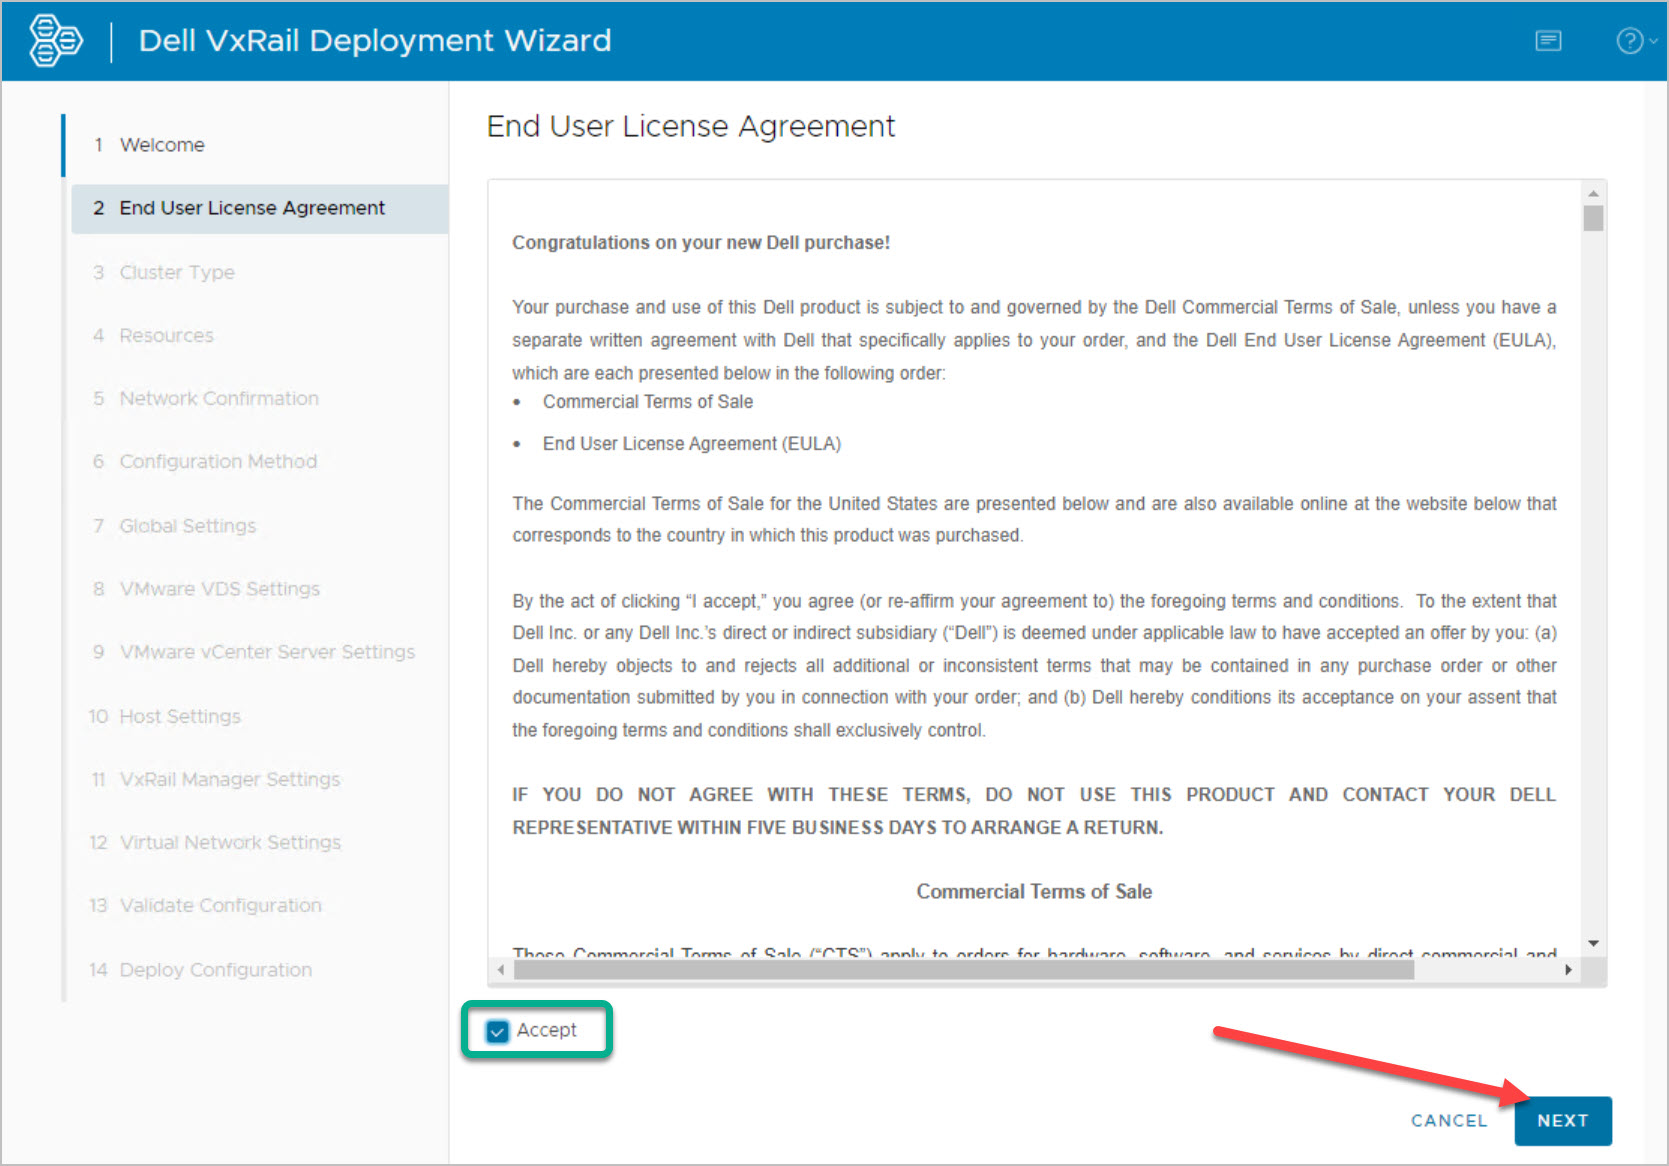Click the 'End User License Agreement (EULA)' bullet
This screenshot has width=1669, height=1166.
[692, 444]
